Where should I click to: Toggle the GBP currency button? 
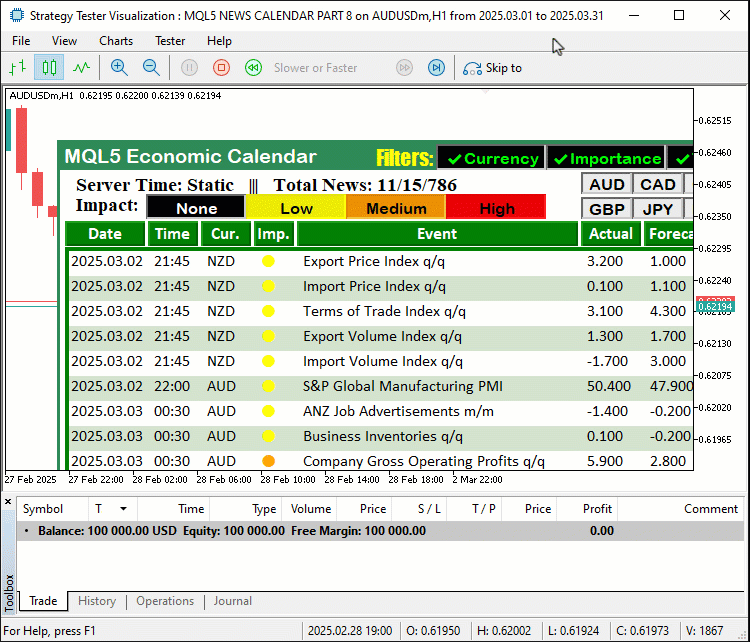pyautogui.click(x=607, y=209)
